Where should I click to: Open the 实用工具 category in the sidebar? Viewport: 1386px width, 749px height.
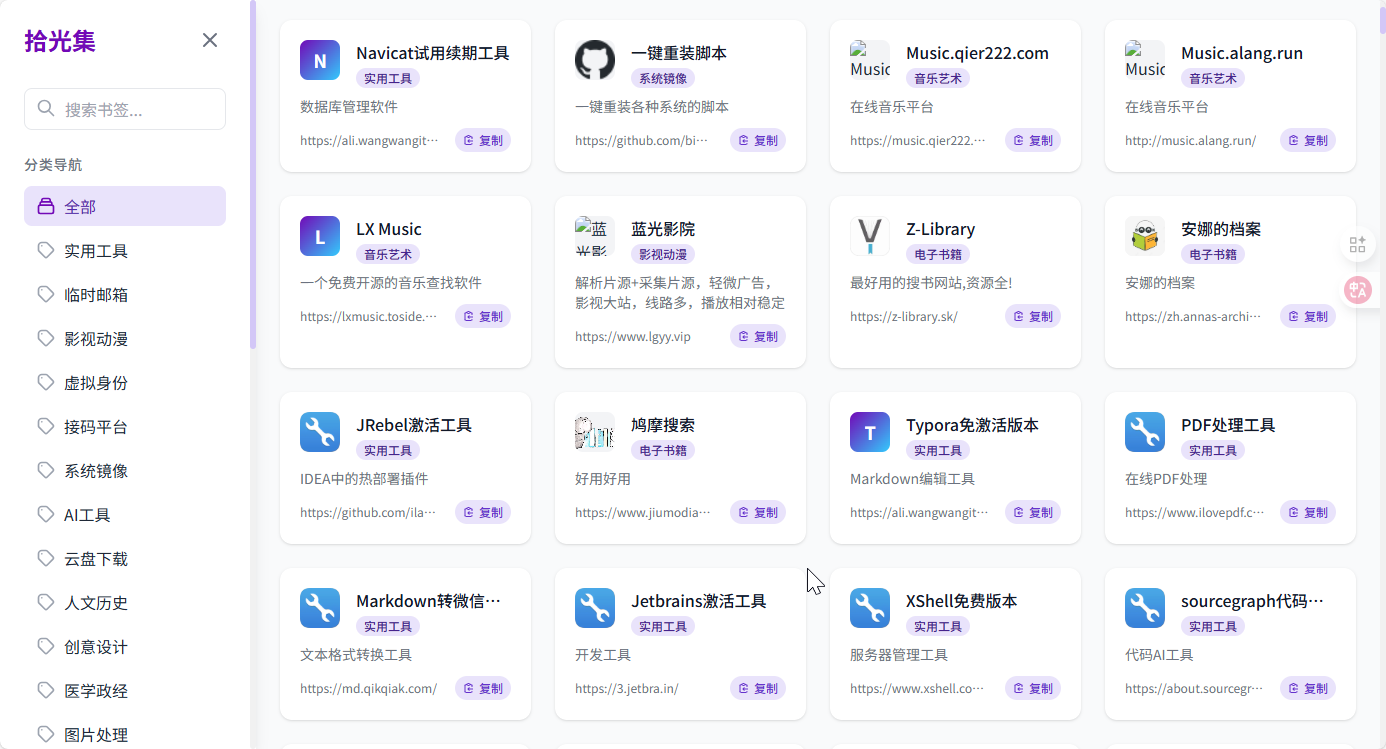point(125,250)
